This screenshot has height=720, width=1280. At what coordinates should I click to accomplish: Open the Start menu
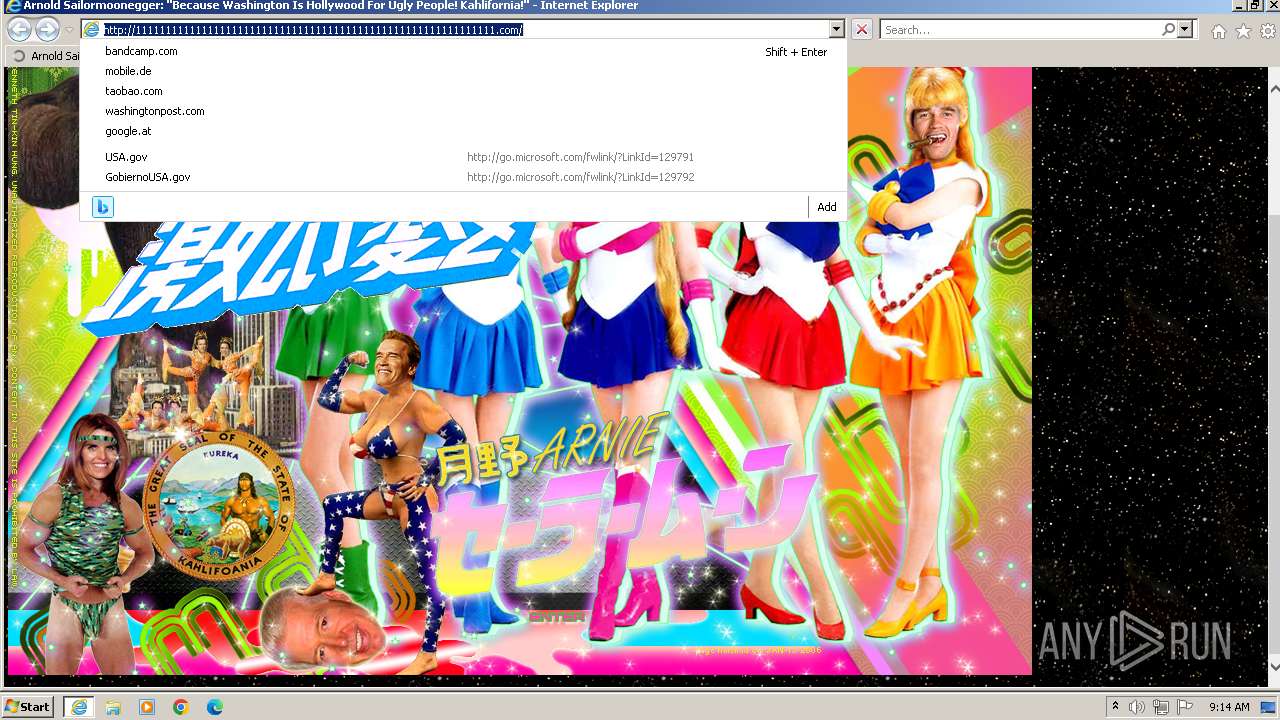pyautogui.click(x=28, y=706)
